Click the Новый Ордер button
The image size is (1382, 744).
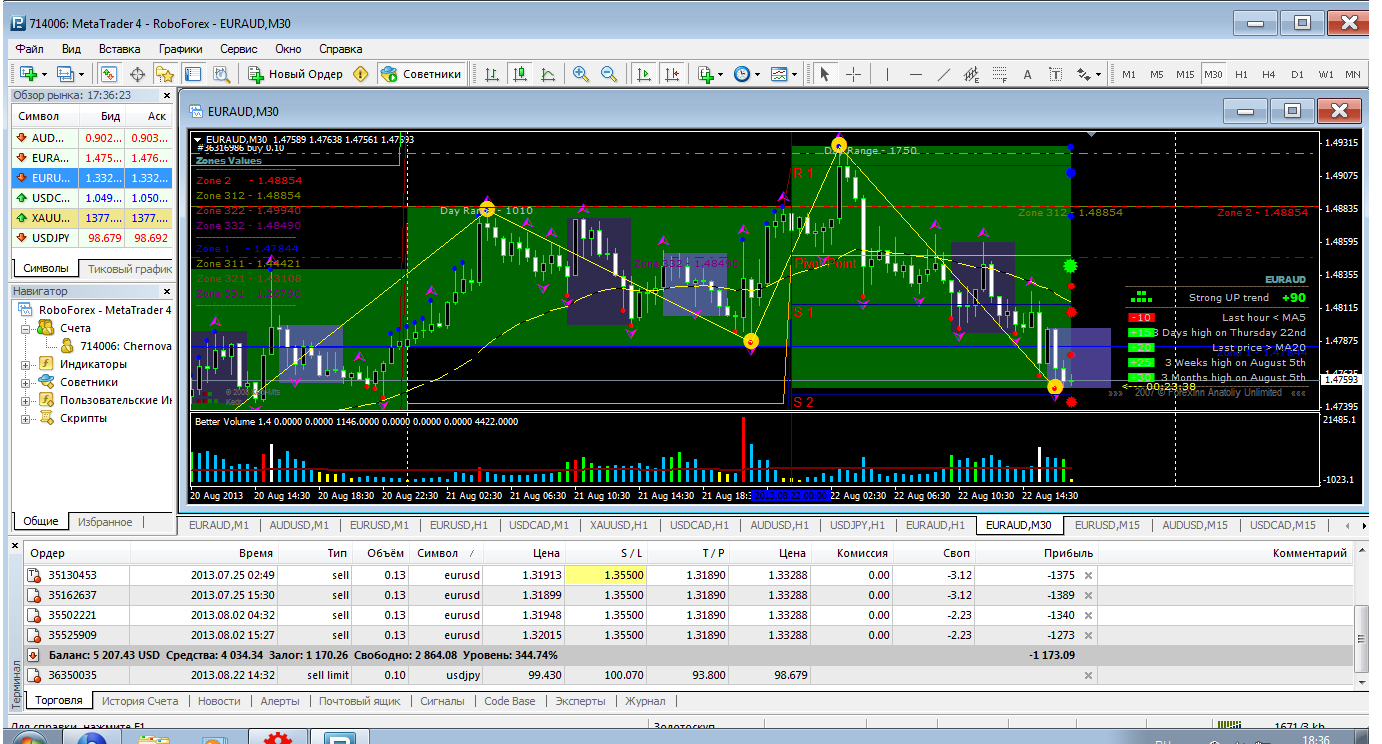coord(295,74)
